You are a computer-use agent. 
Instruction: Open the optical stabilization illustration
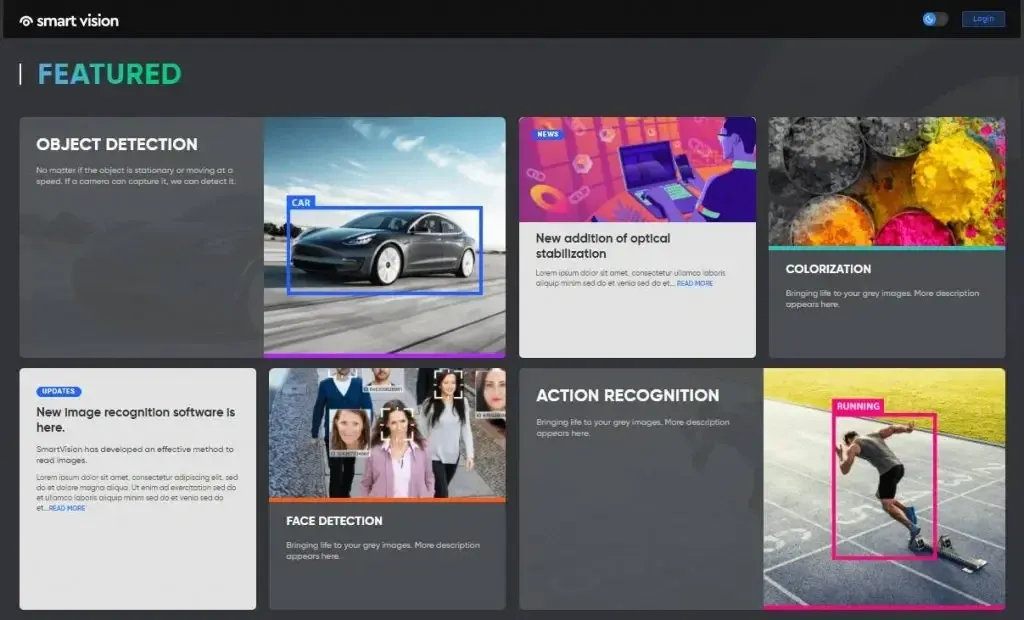[637, 170]
